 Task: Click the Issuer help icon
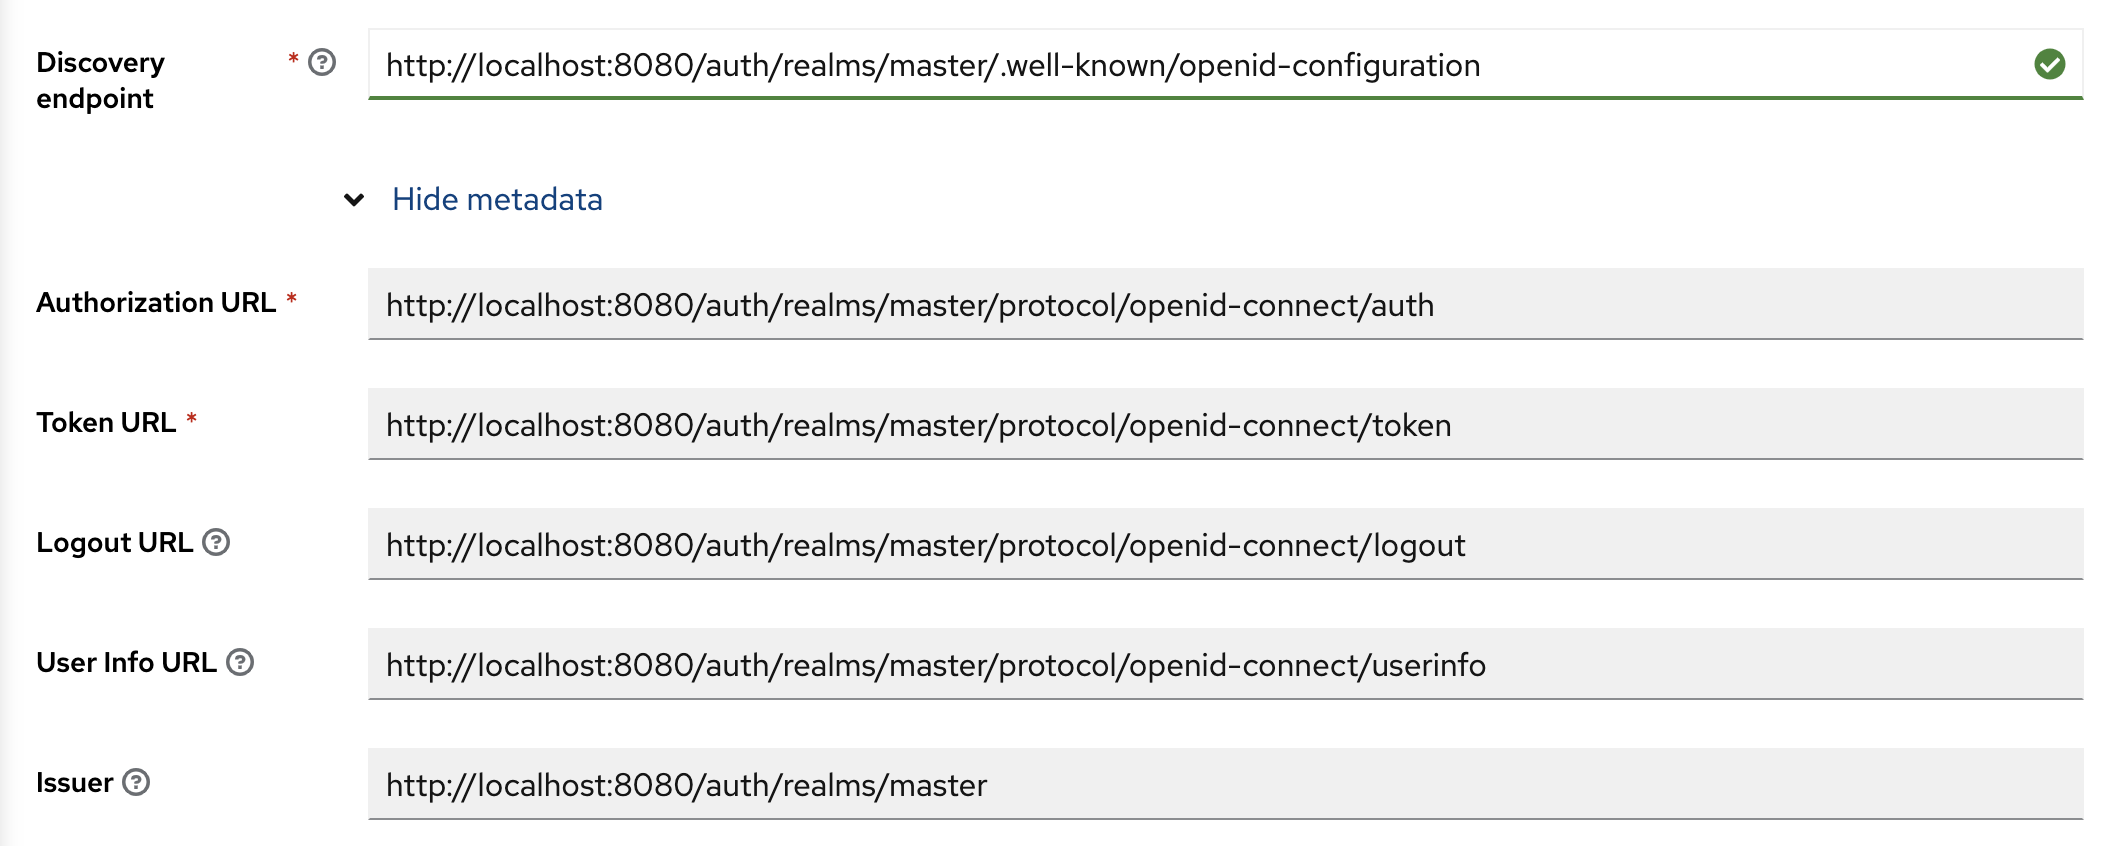137,784
